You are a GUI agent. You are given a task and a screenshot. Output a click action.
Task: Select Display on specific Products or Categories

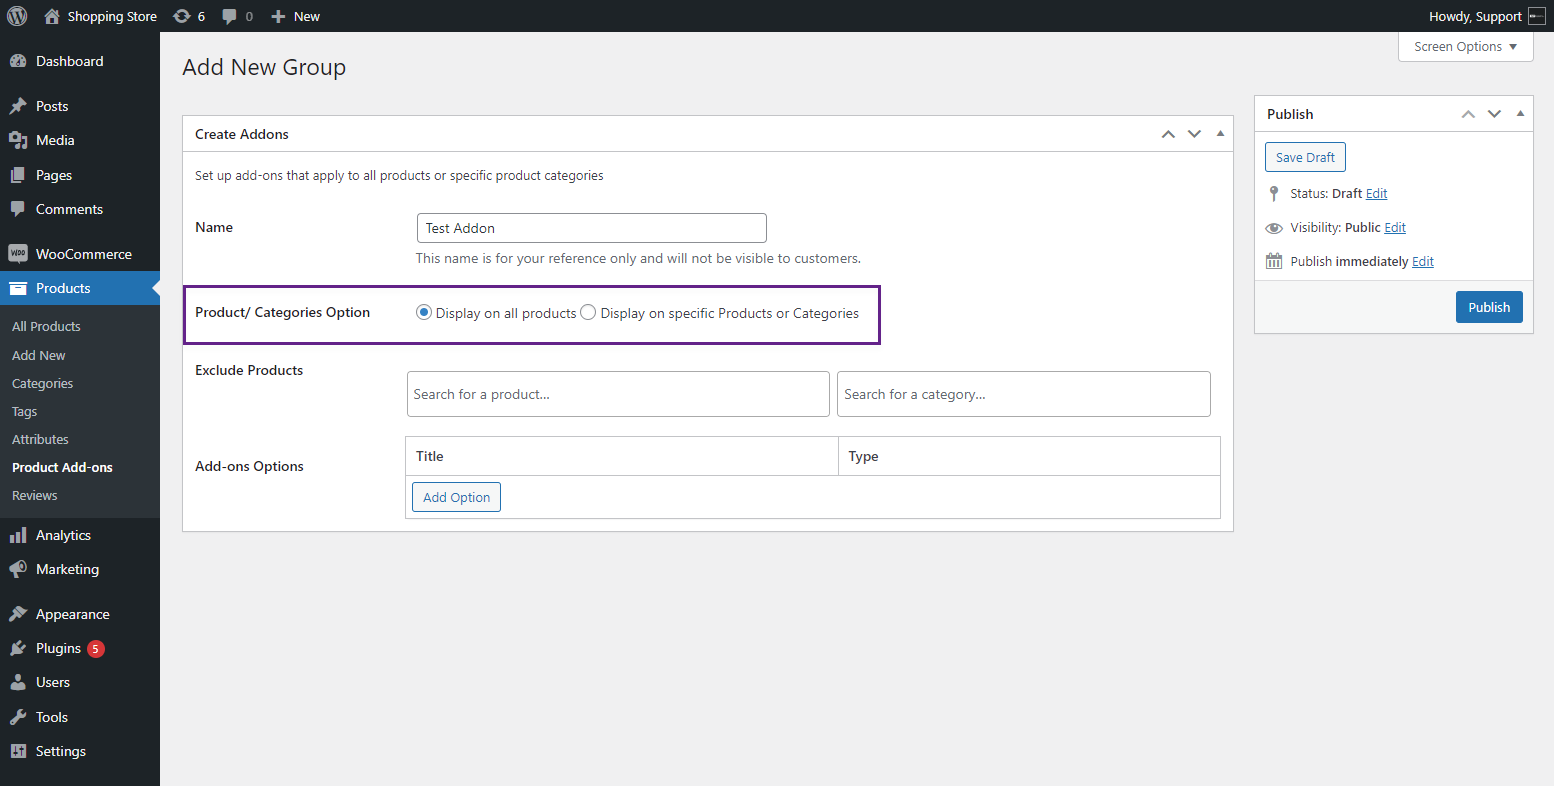tap(588, 312)
